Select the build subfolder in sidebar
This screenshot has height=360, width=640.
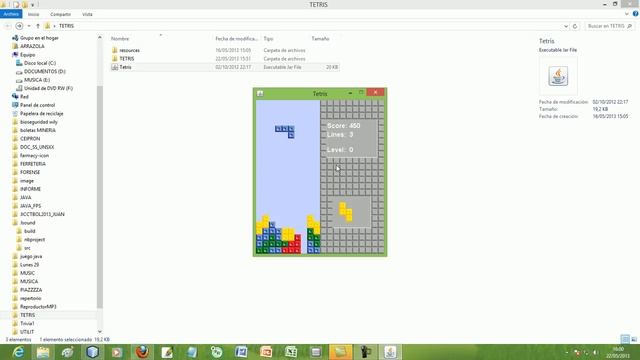29,231
